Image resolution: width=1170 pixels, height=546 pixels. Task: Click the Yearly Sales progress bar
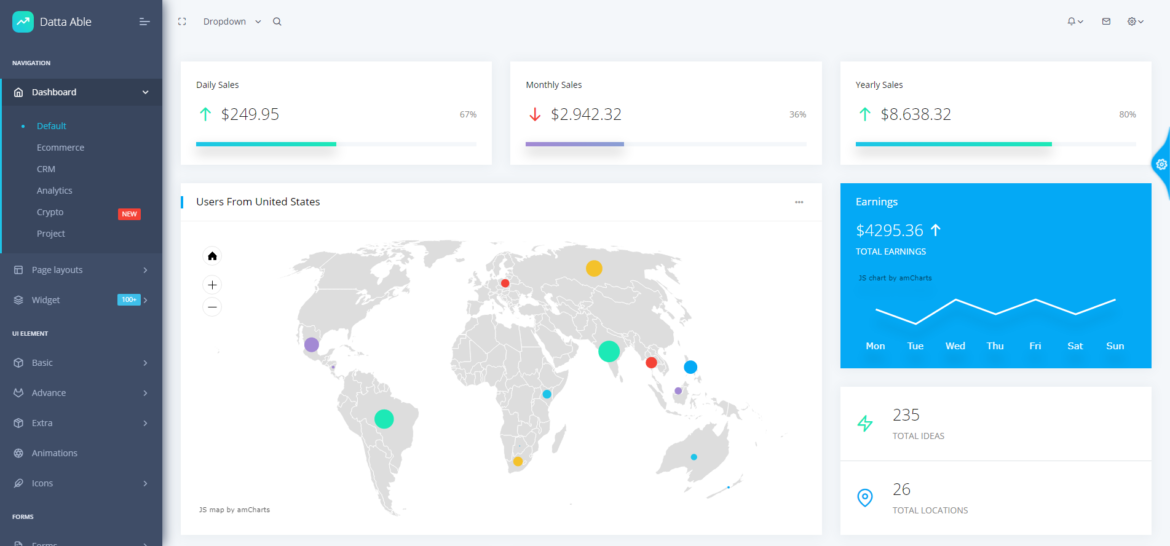coord(996,143)
